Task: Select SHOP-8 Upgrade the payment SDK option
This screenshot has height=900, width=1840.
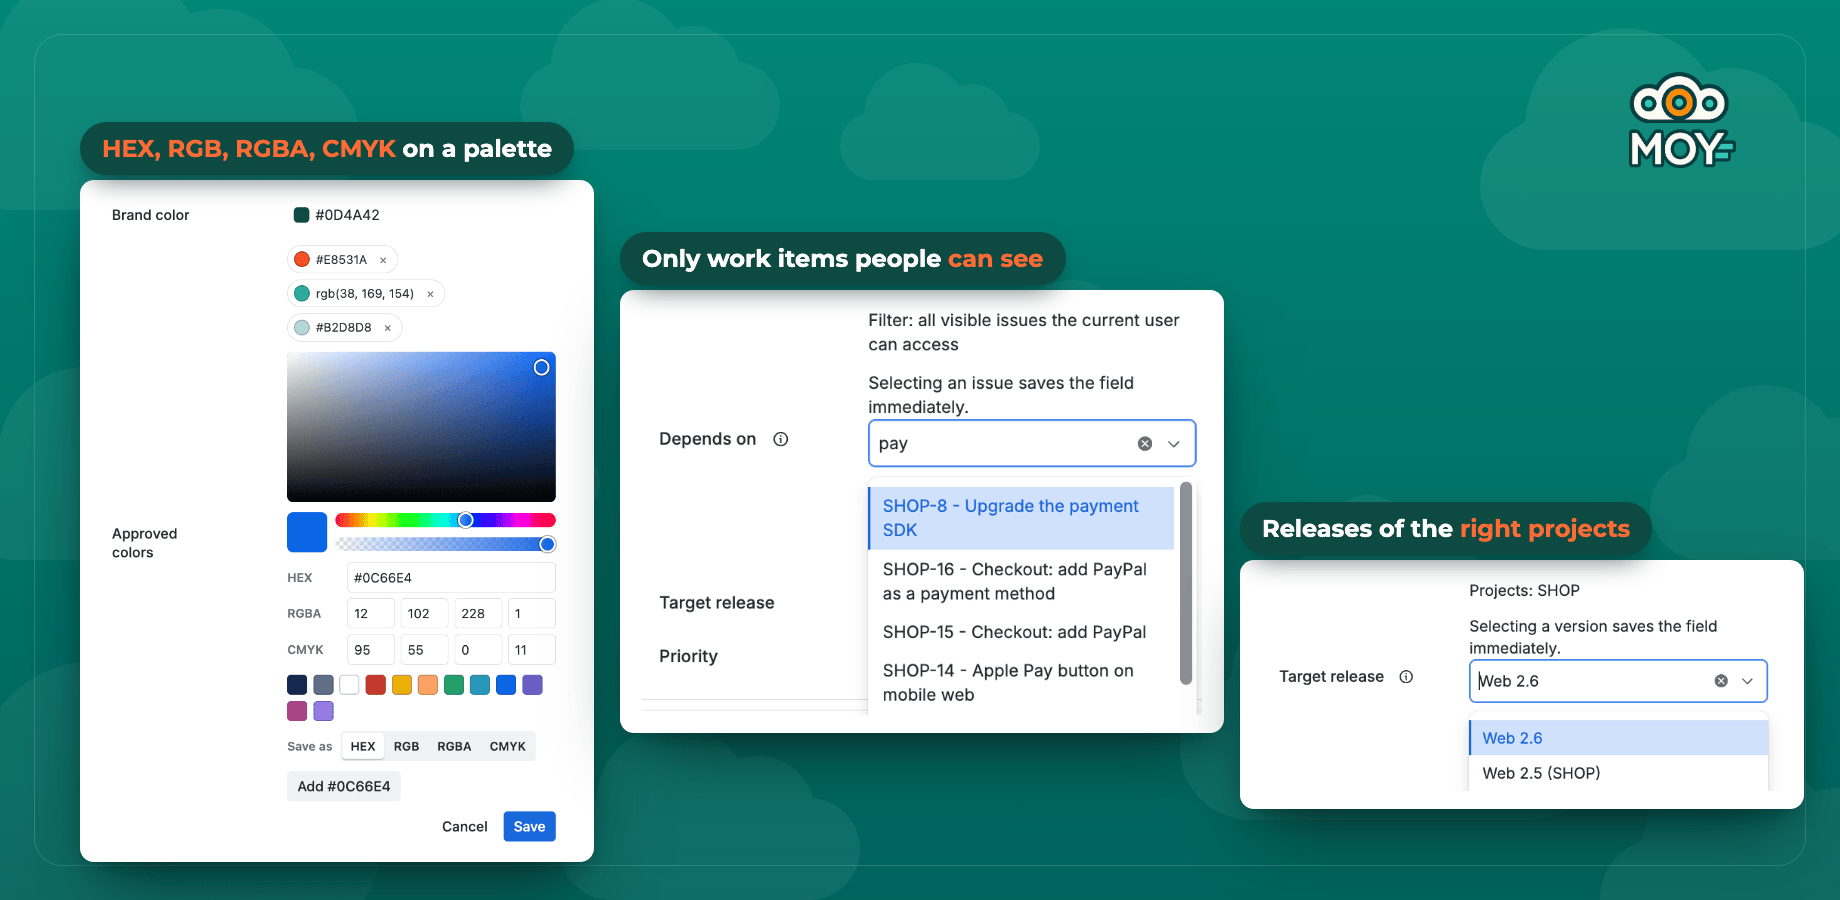Action: 1021,518
